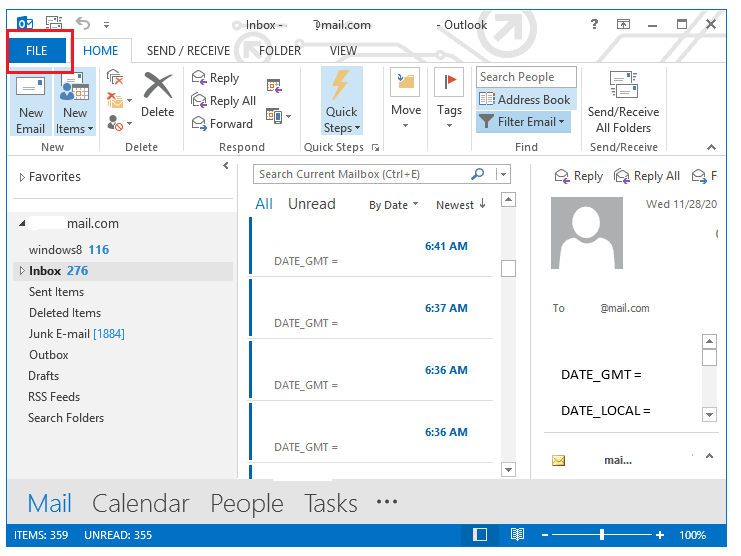Click the Outlook application icon in title bar
741x556 pixels.
(25, 23)
